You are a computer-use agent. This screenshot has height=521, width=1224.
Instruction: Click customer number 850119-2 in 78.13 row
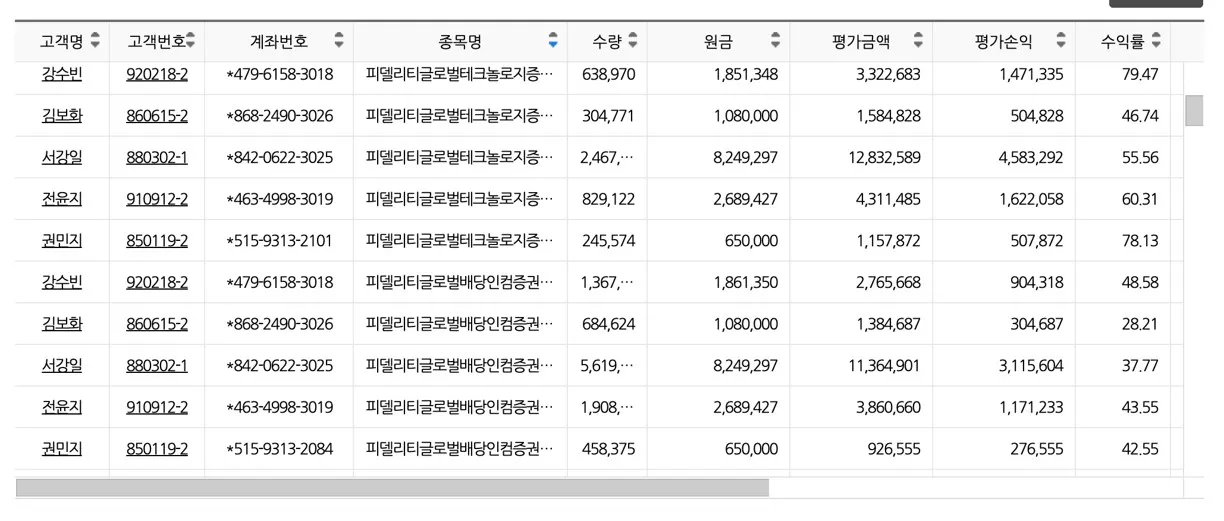point(157,241)
